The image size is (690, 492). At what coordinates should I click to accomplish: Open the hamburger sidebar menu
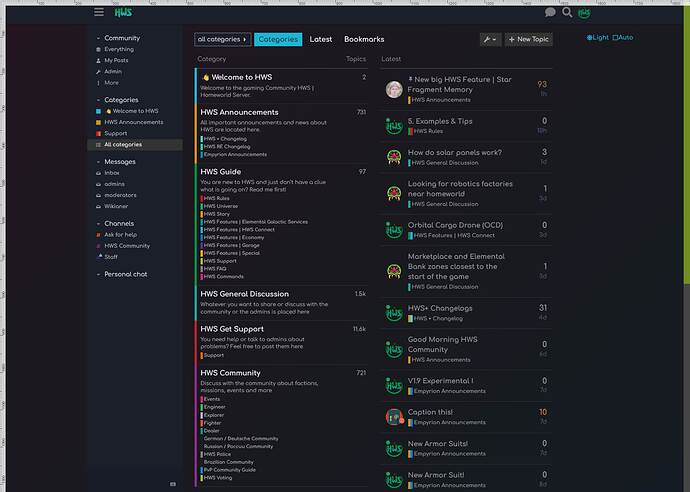coord(99,12)
